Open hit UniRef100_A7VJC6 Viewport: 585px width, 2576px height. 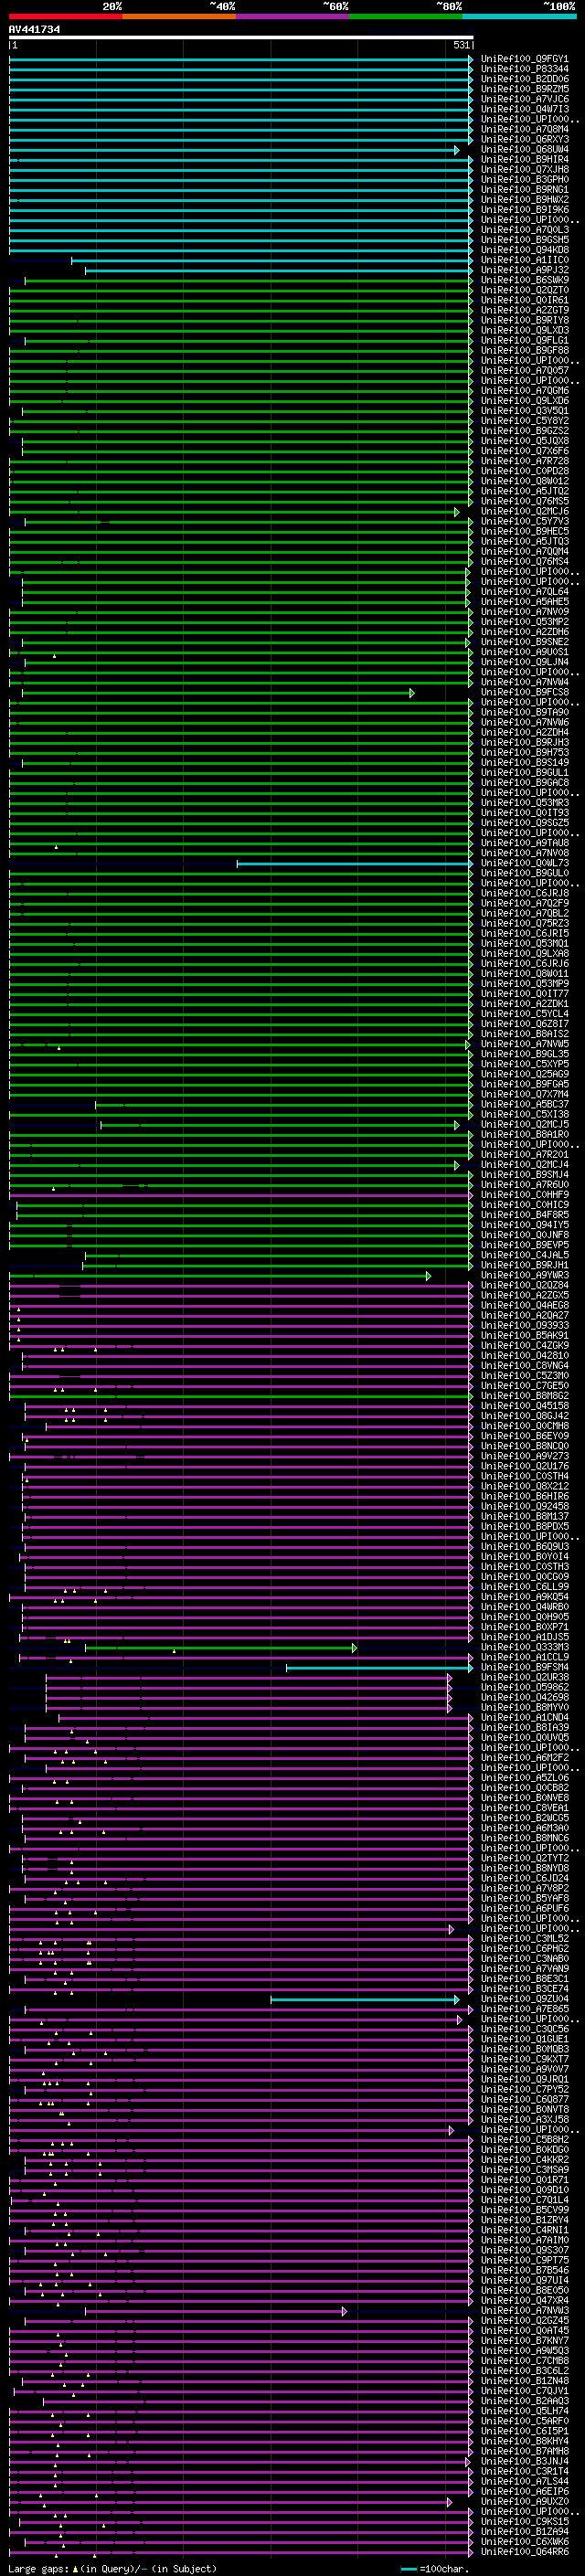point(524,99)
